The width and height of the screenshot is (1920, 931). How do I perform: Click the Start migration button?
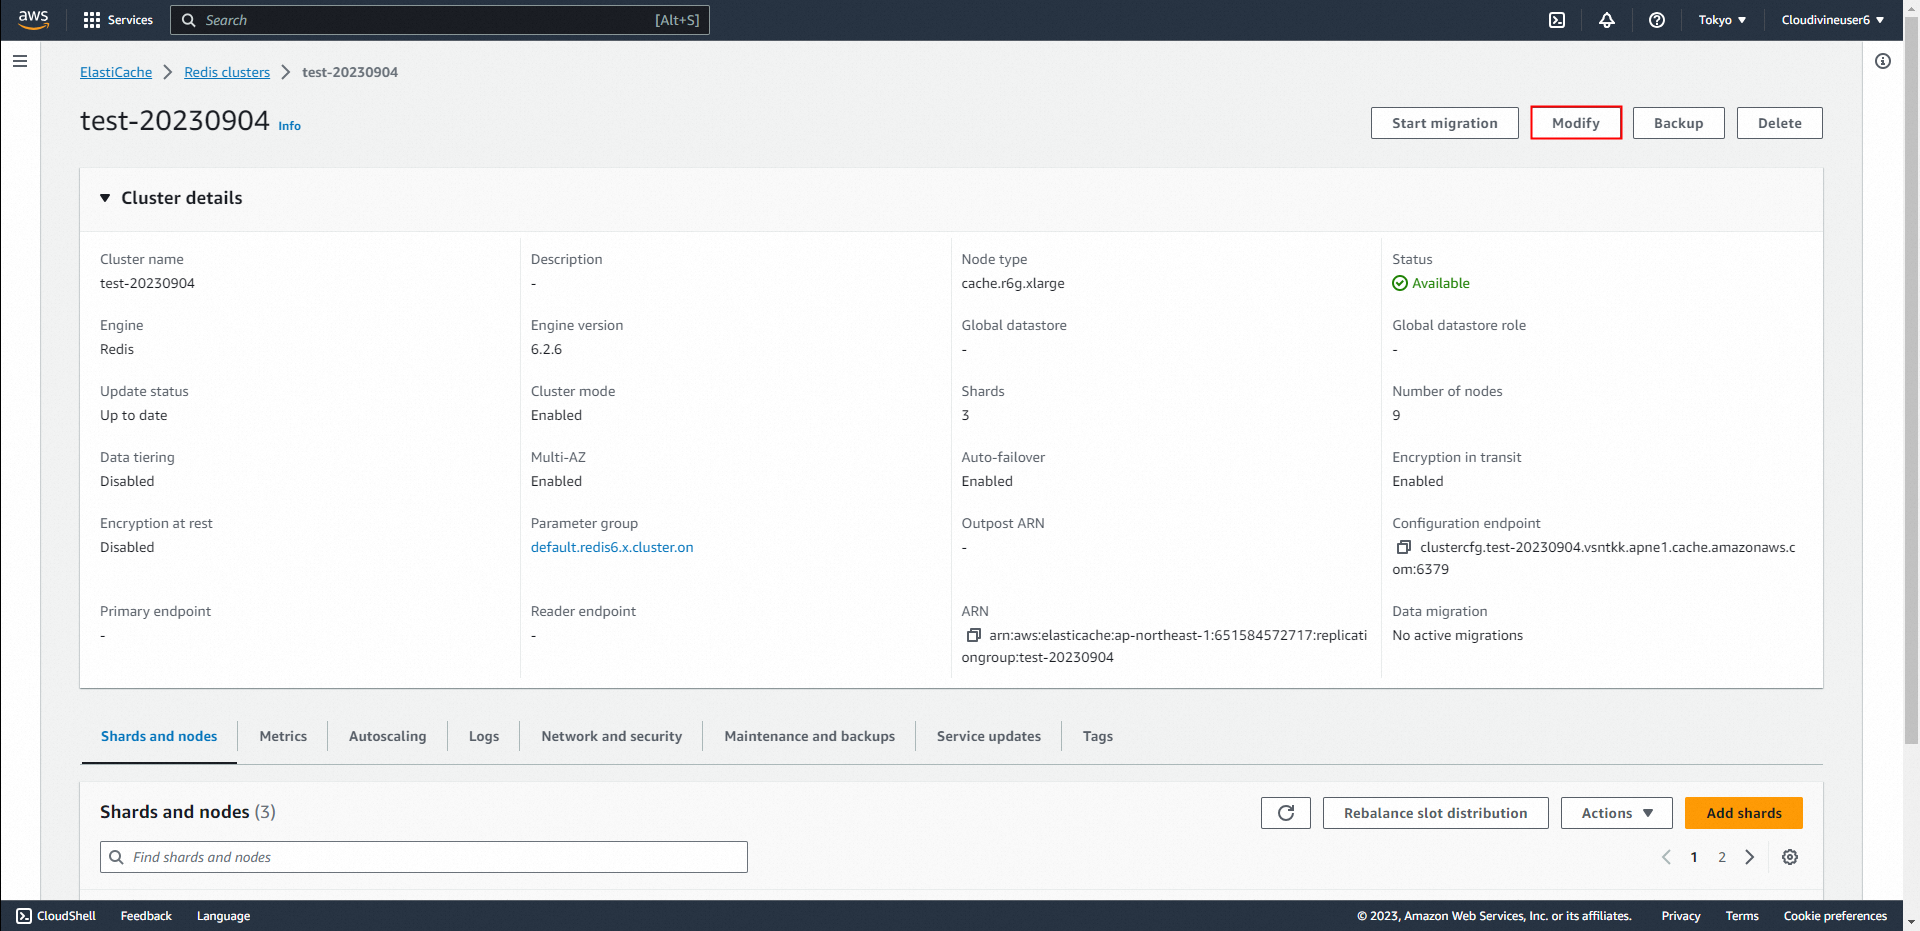coord(1445,123)
